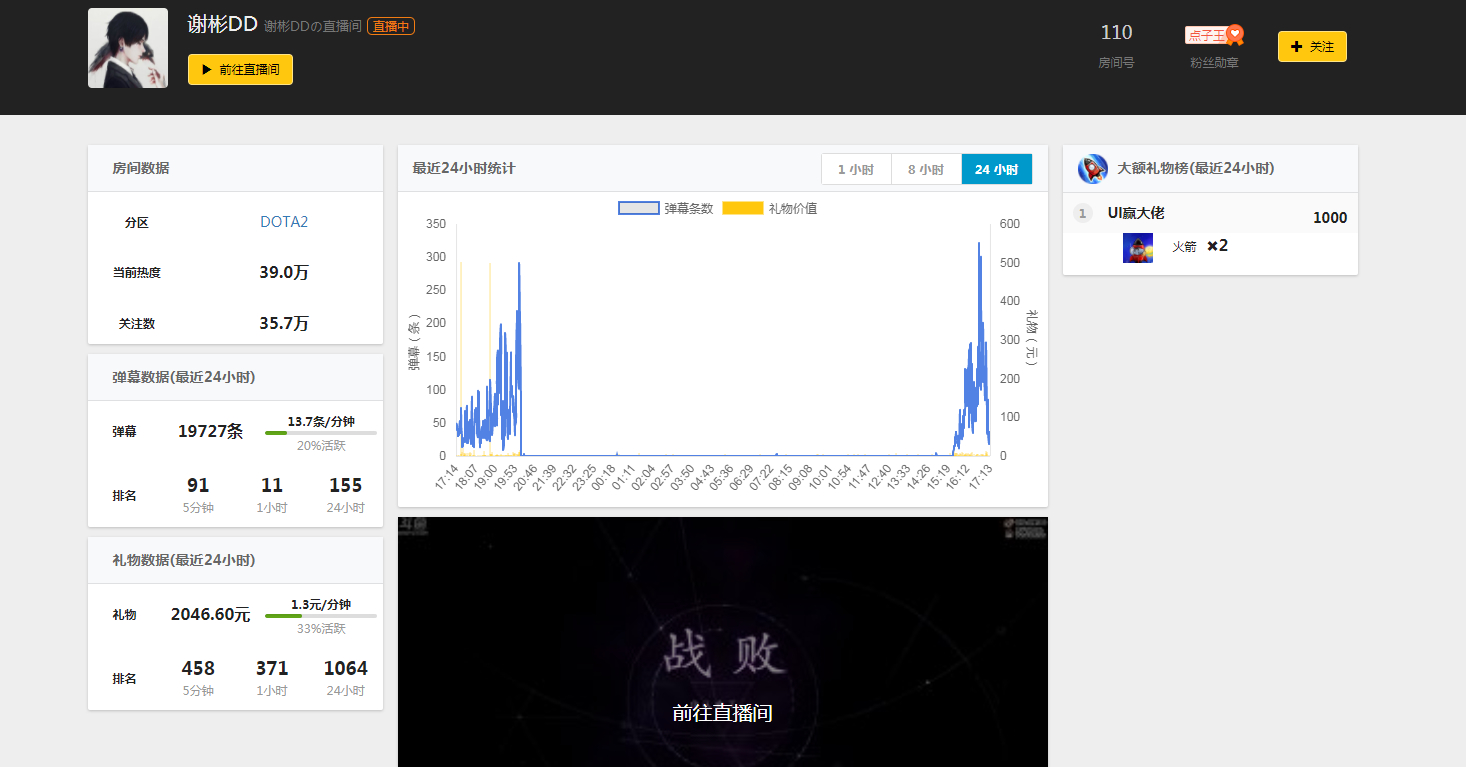The height and width of the screenshot is (767, 1466).
Task: Click the 直播中 live status badge
Action: [391, 26]
